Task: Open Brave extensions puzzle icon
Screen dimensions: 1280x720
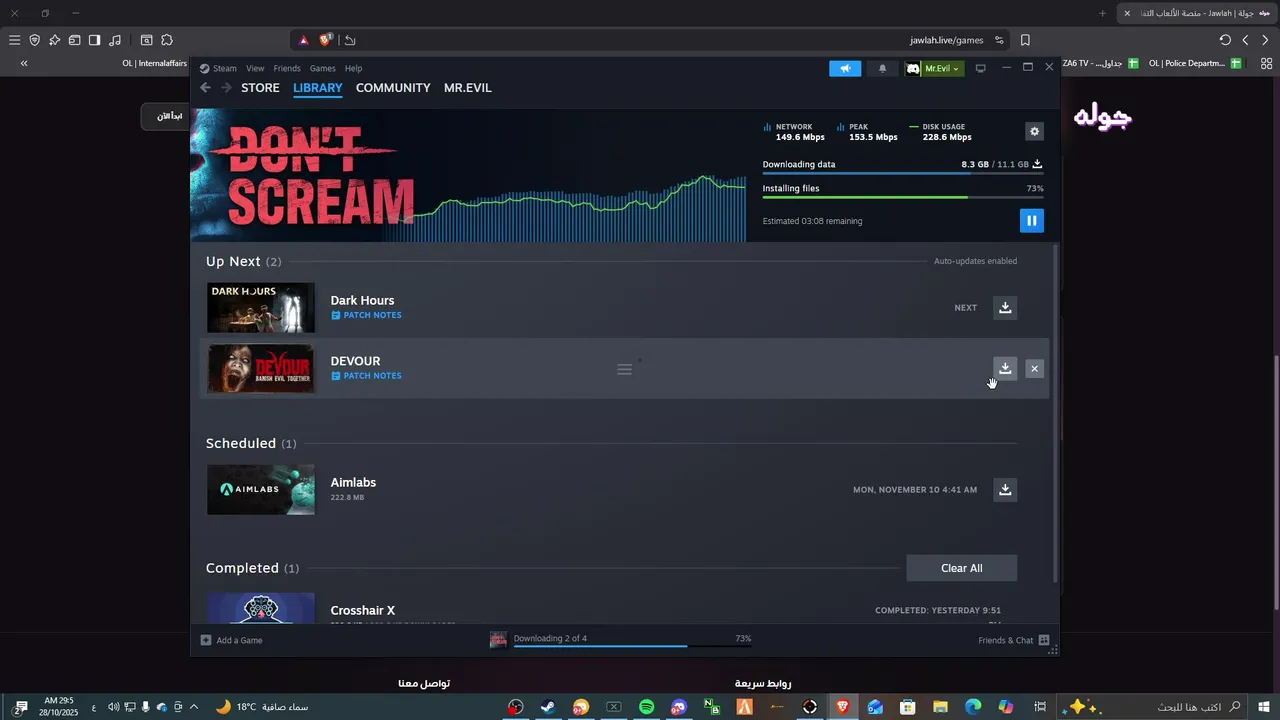Action: [x=167, y=40]
